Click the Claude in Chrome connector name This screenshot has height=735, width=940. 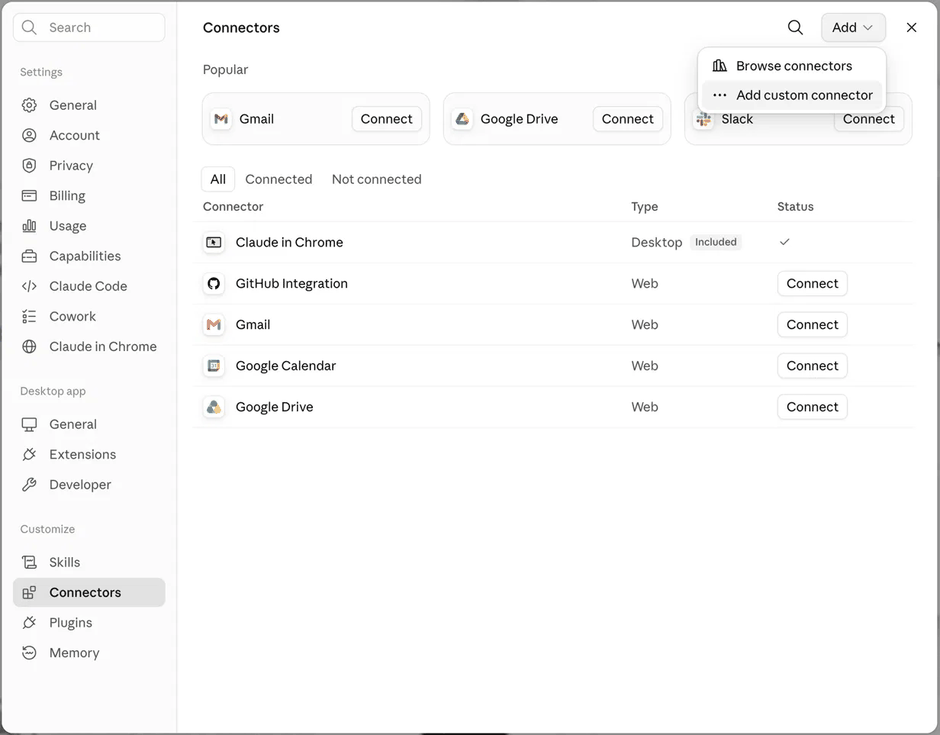290,242
